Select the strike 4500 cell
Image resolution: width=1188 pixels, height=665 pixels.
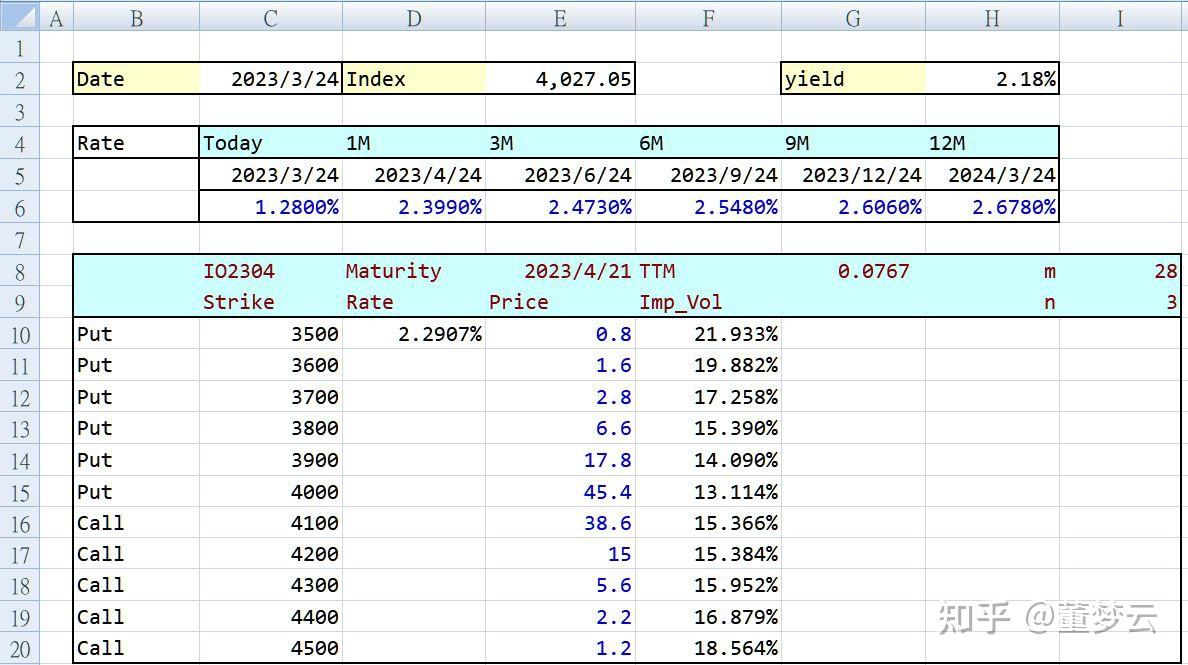coord(270,648)
